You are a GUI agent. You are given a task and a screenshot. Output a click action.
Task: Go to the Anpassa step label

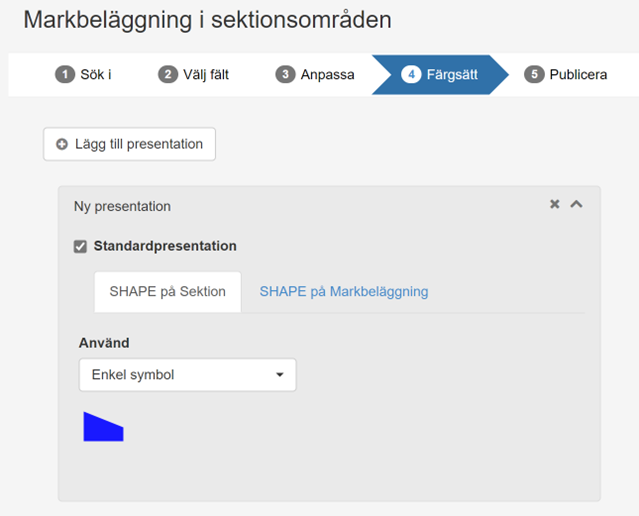coord(327,75)
